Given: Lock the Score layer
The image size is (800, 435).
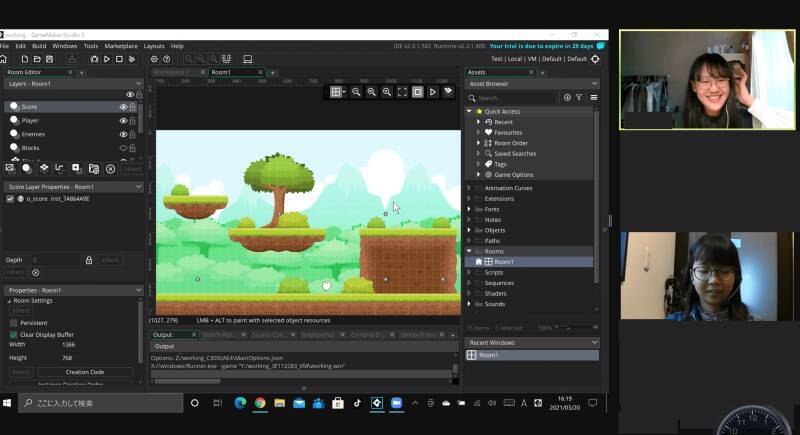Looking at the screenshot, I should (x=133, y=107).
